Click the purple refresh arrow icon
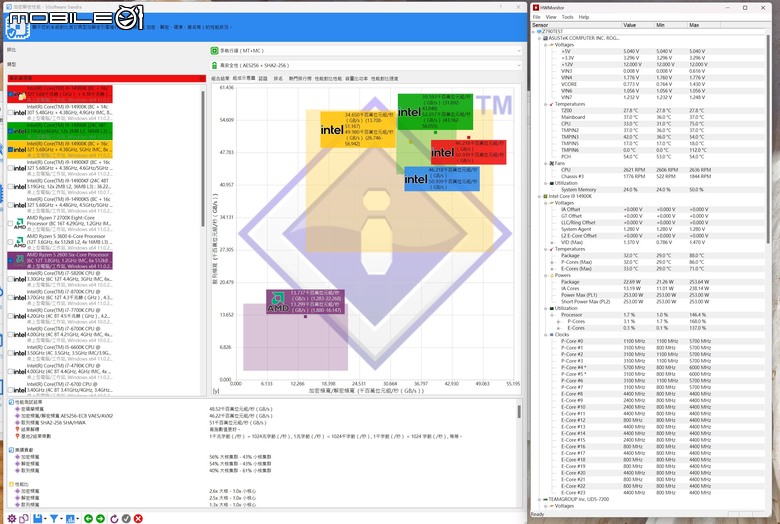Viewport: 780px width, 524px height. [114, 519]
